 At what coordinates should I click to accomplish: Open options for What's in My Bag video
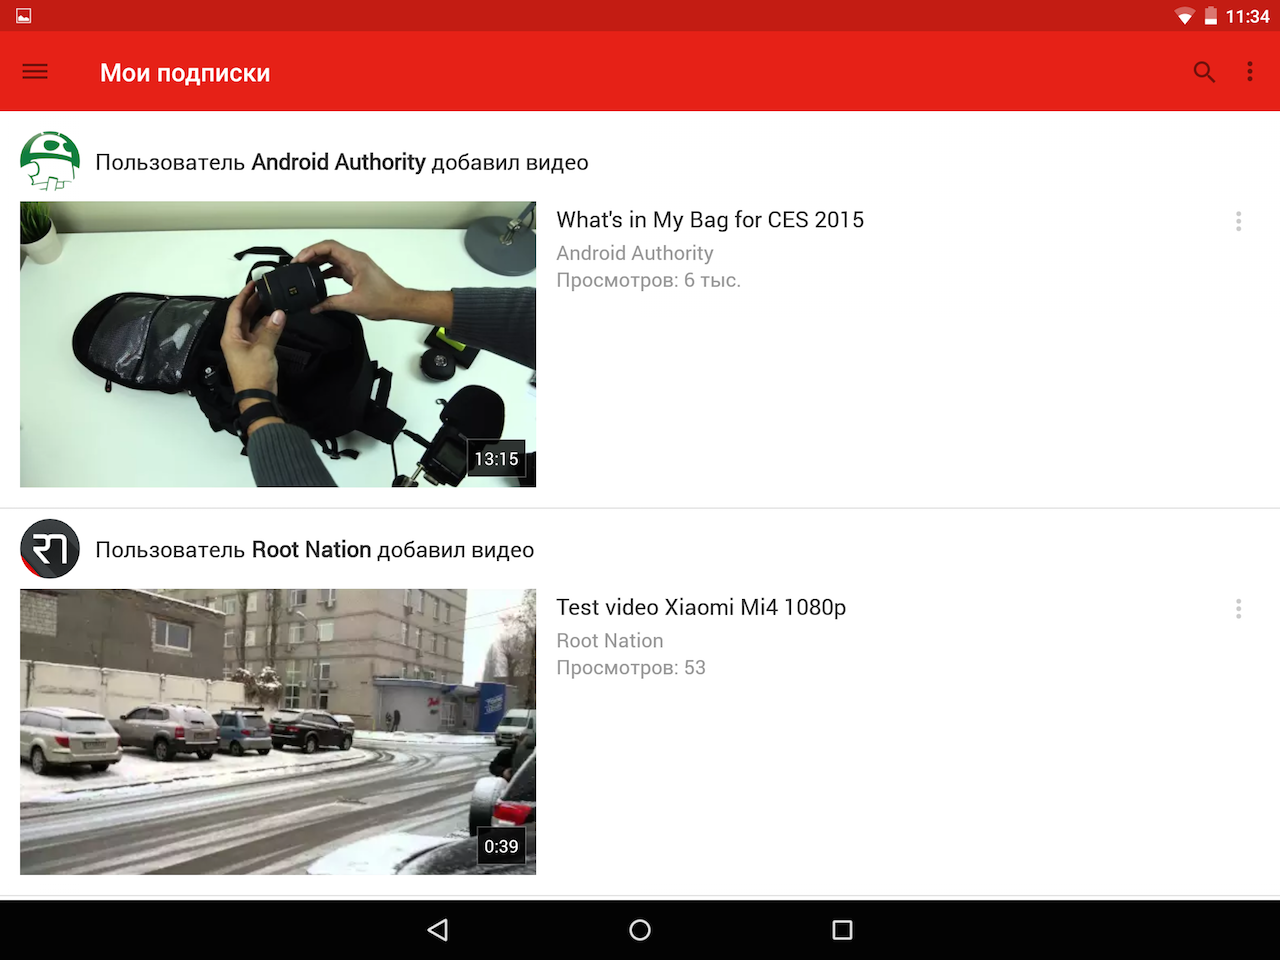pos(1238,221)
